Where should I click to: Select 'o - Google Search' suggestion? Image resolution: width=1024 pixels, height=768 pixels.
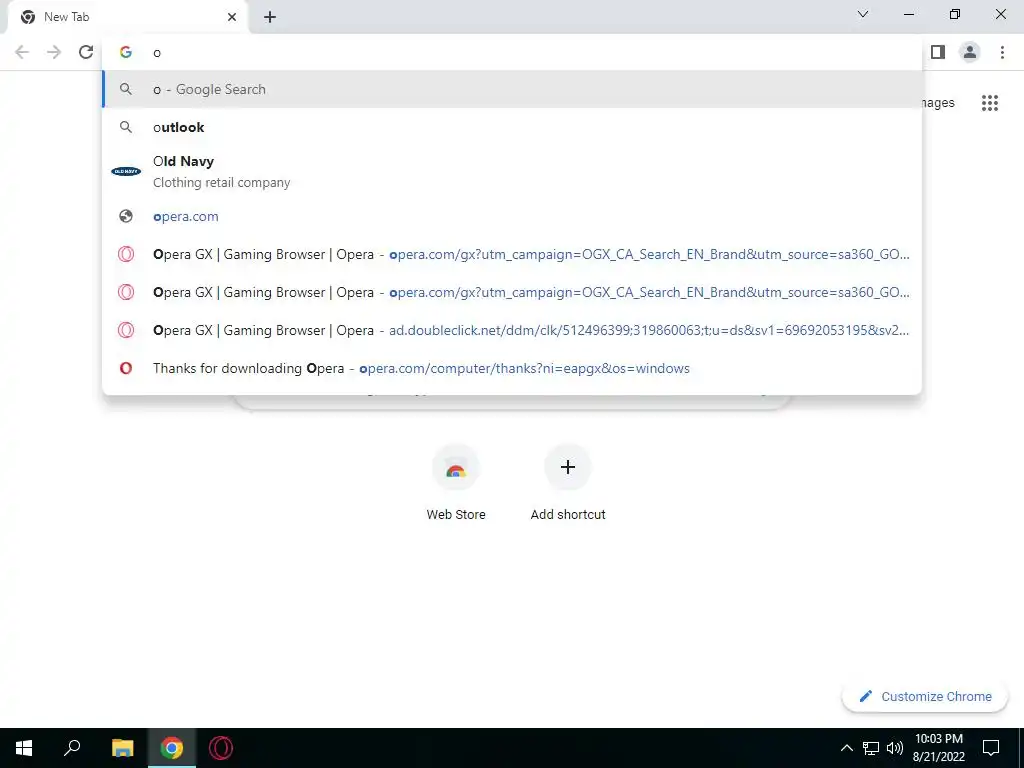pos(513,89)
